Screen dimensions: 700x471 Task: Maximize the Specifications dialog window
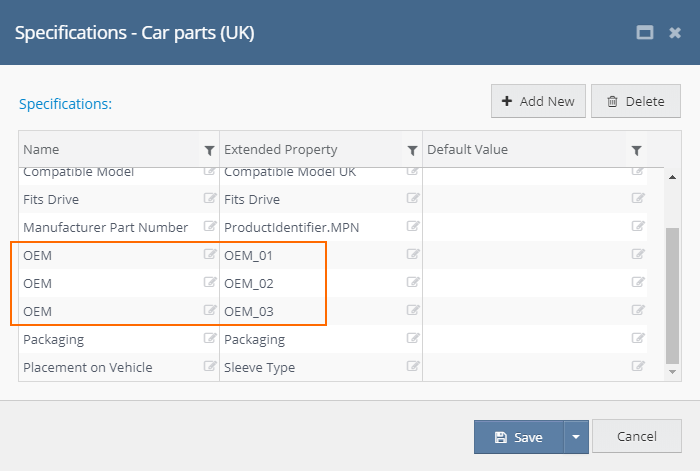pos(645,32)
